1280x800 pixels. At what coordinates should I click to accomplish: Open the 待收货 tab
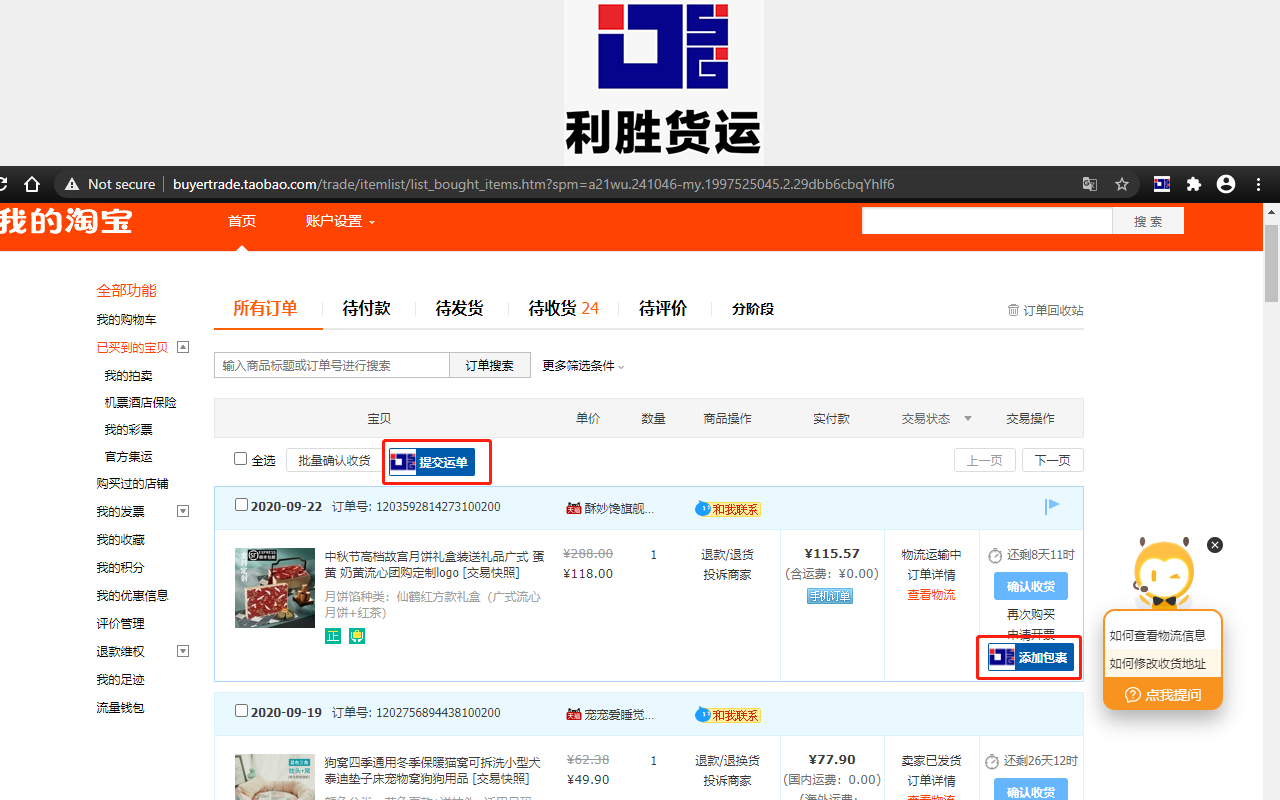click(x=563, y=308)
